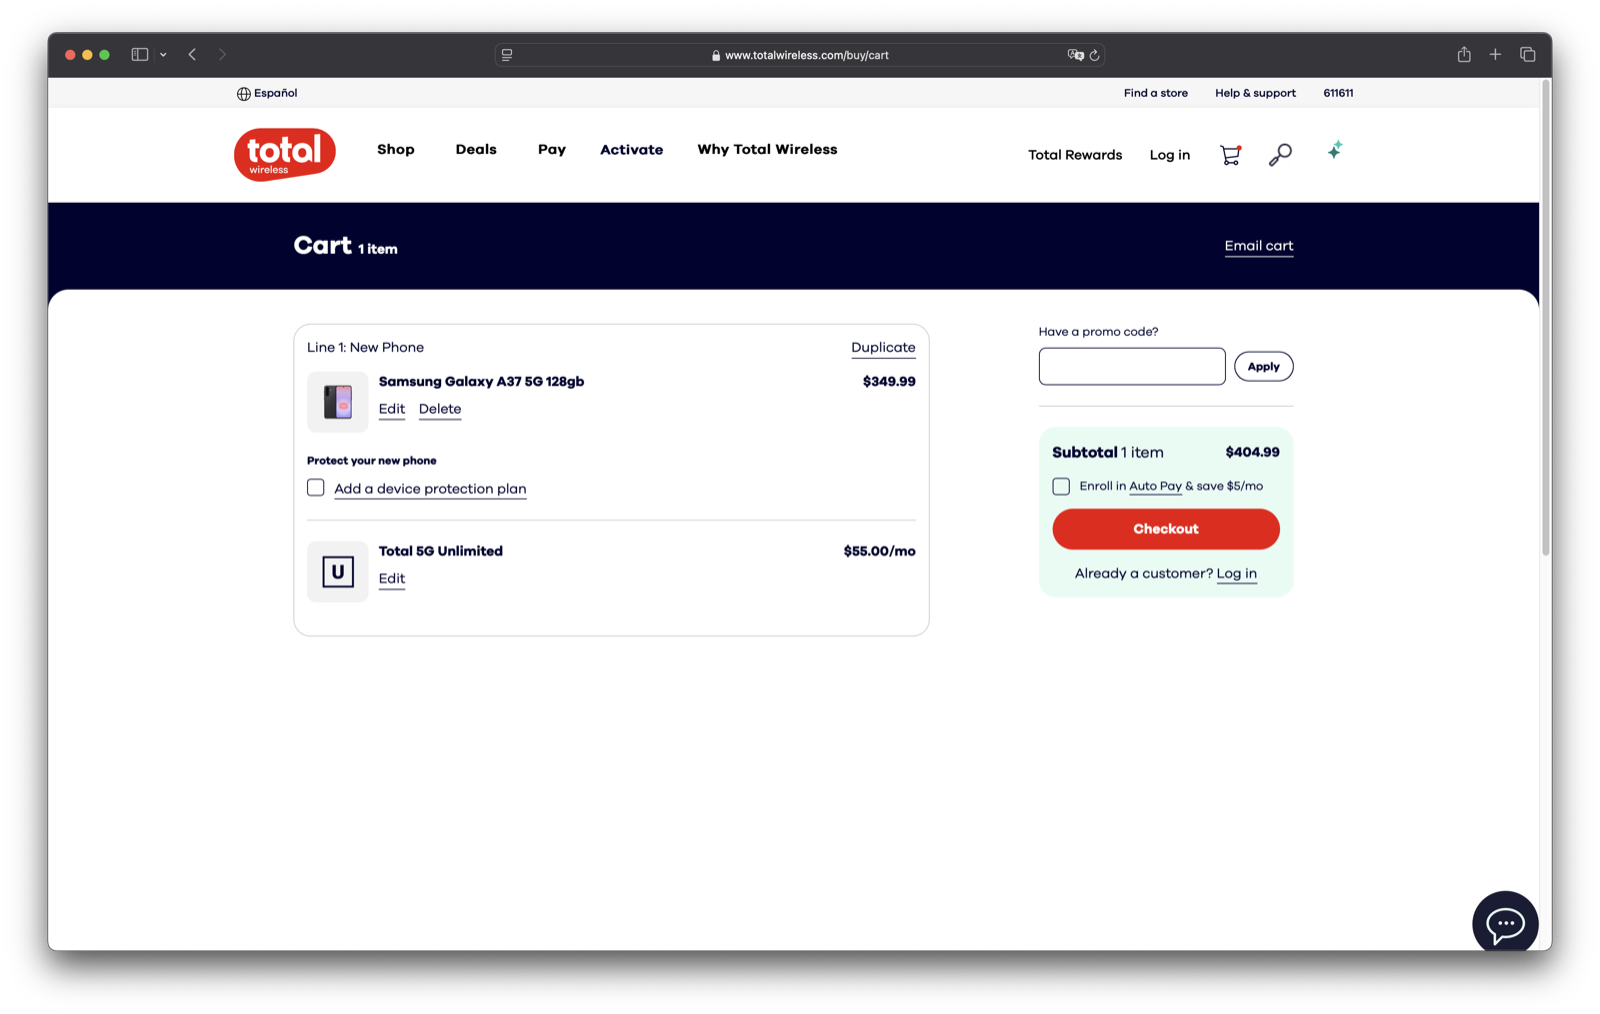Screen dimensions: 1600x1014
Task: Click the reader page icon in address bar
Action: (x=507, y=55)
